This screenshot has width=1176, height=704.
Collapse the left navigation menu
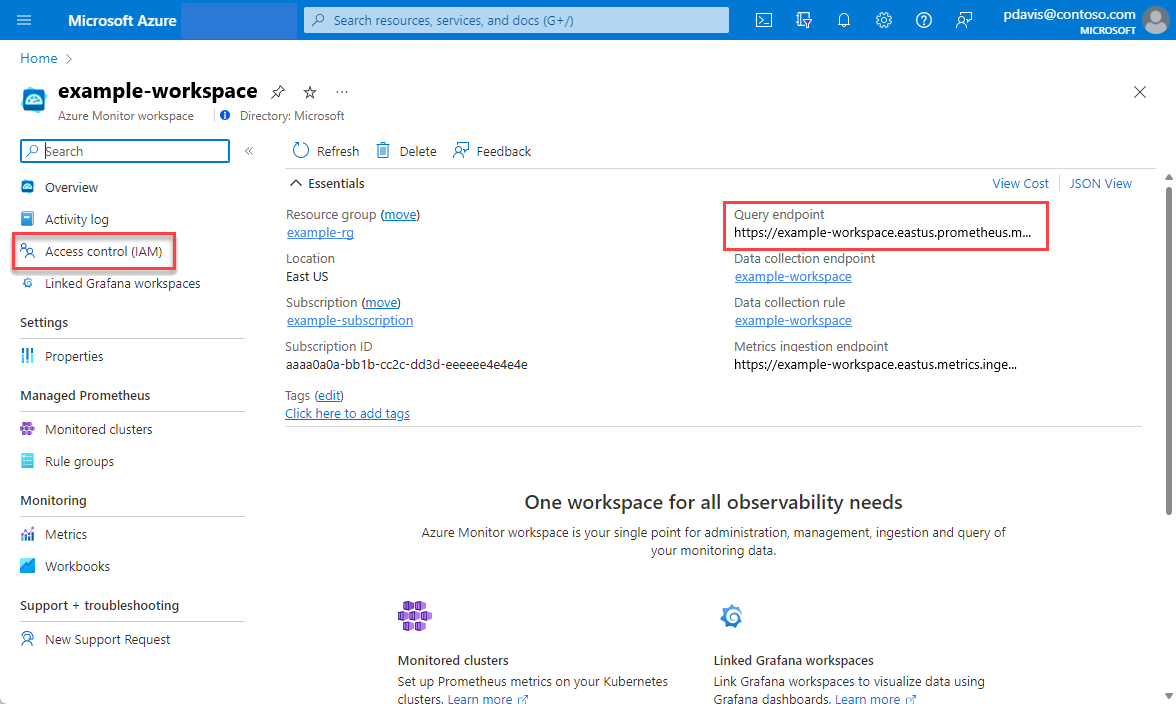pyautogui.click(x=249, y=151)
